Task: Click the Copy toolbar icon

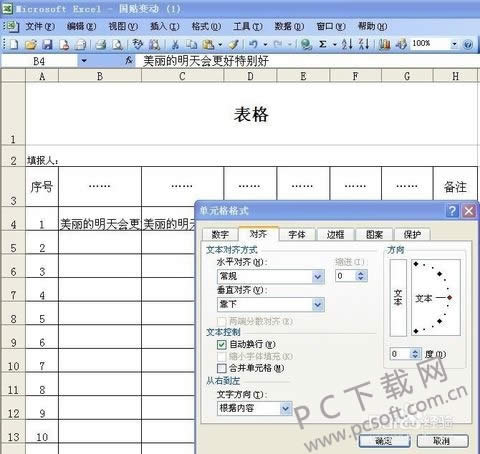Action: (x=191, y=44)
